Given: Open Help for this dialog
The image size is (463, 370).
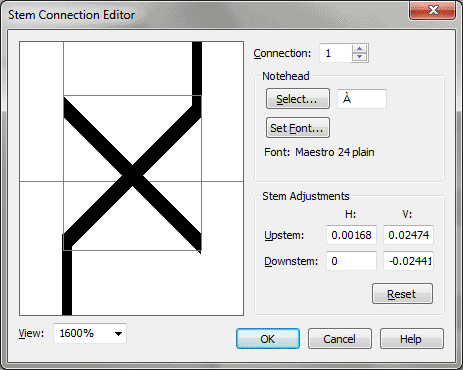Looking at the screenshot, I should [x=412, y=339].
